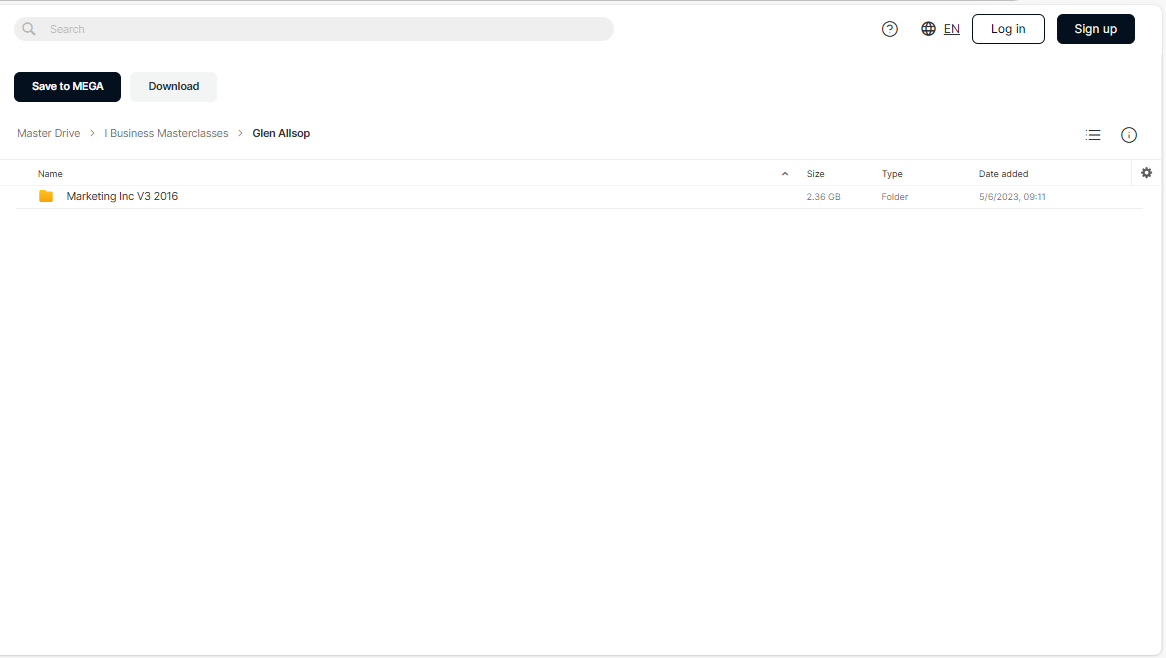Click the Log in button

pos(1008,29)
